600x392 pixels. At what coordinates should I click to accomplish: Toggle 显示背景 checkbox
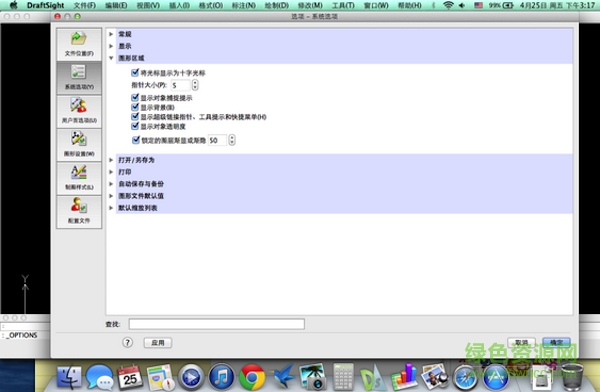coord(135,107)
